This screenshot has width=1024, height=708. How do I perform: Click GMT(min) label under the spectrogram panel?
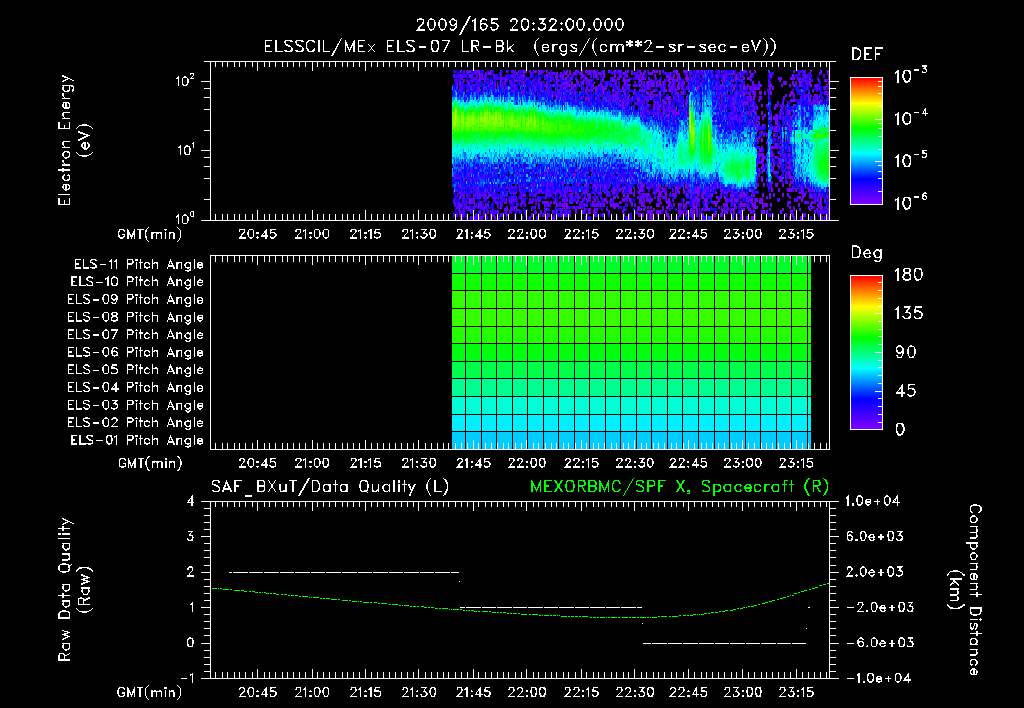pos(150,234)
